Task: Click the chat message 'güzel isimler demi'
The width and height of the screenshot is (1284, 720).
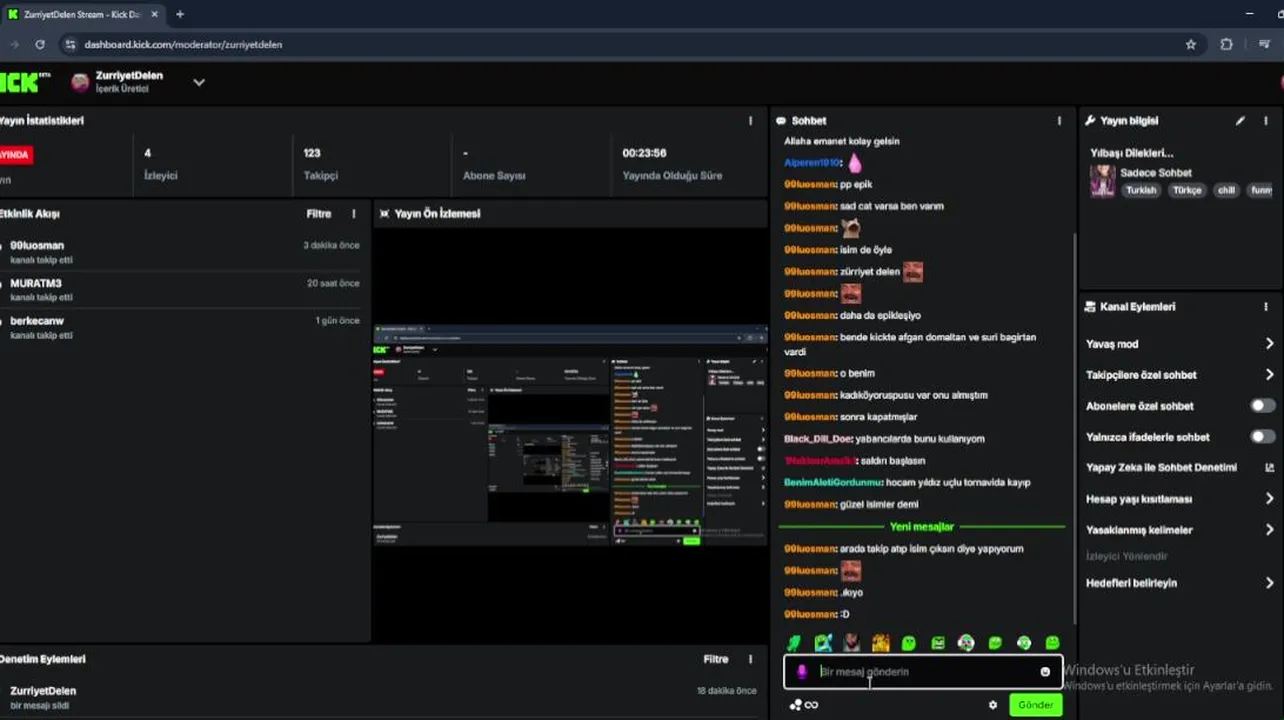Action: (880, 505)
